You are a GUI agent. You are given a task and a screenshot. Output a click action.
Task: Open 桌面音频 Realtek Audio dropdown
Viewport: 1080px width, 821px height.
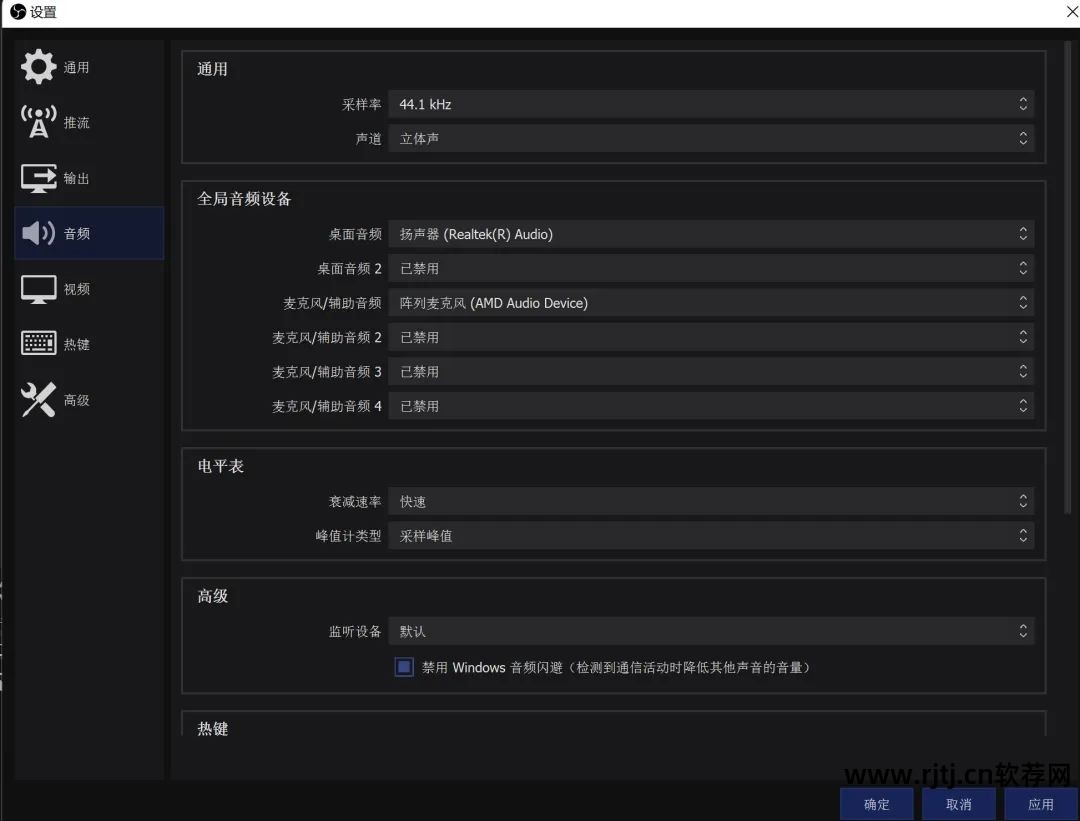tap(711, 234)
